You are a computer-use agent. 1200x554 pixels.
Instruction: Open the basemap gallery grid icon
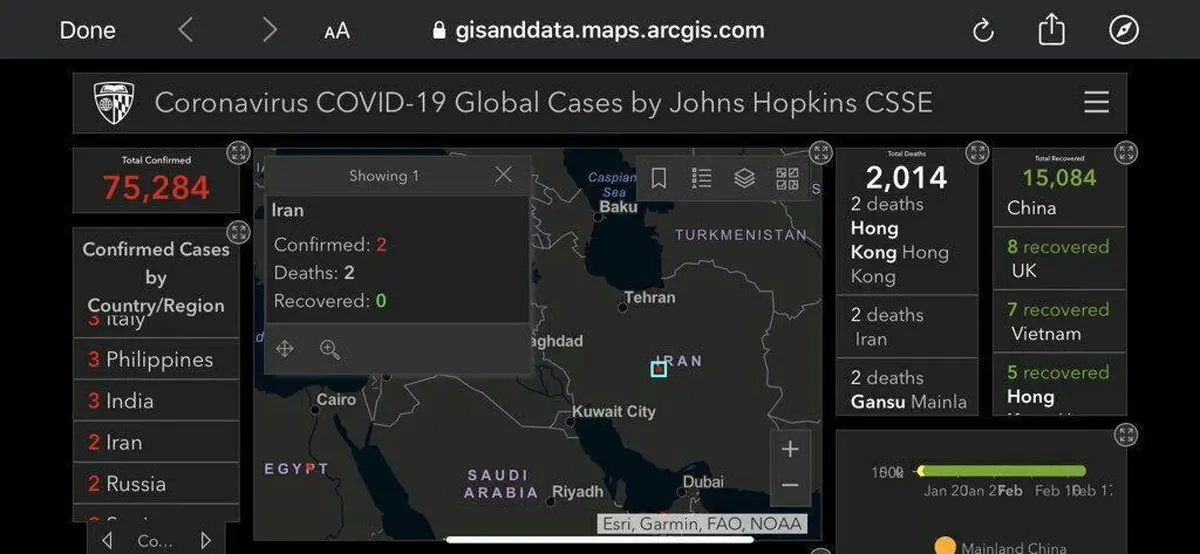[787, 178]
